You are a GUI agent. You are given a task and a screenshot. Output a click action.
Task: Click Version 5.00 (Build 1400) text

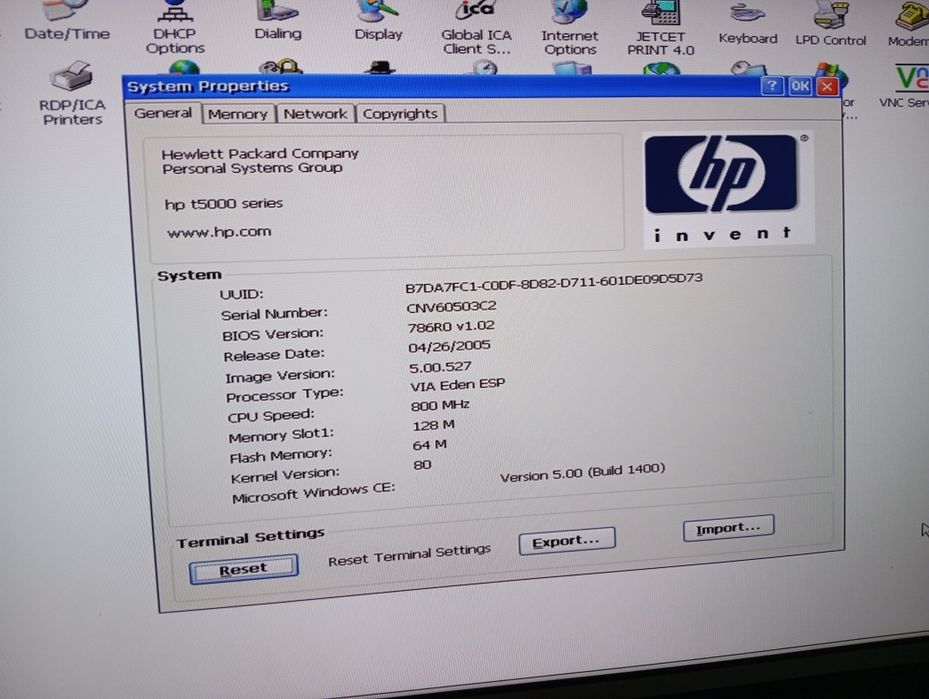(x=582, y=473)
